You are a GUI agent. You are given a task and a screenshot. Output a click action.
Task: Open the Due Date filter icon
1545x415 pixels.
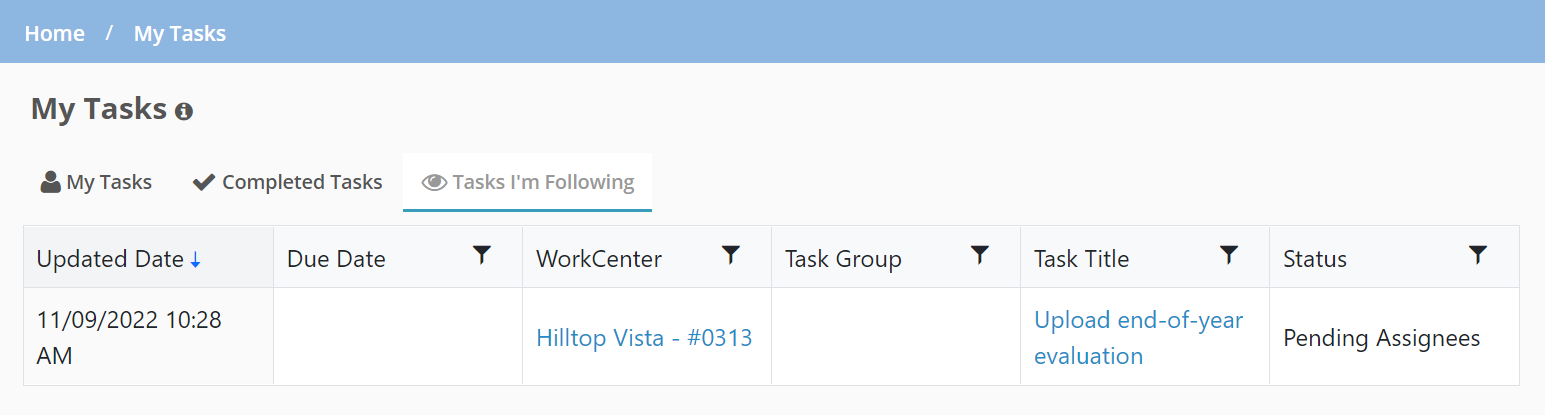(x=482, y=256)
